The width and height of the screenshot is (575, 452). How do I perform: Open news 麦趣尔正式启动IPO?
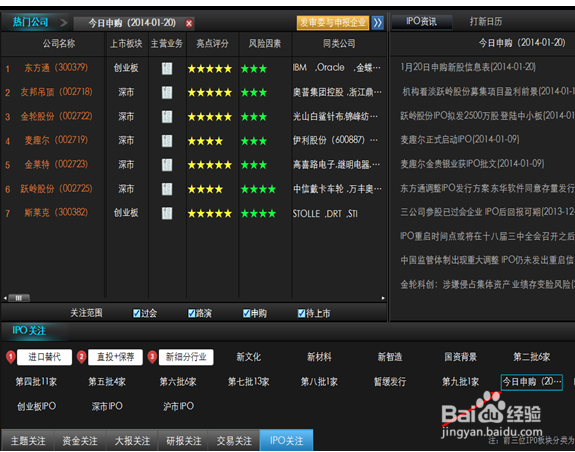coord(460,140)
